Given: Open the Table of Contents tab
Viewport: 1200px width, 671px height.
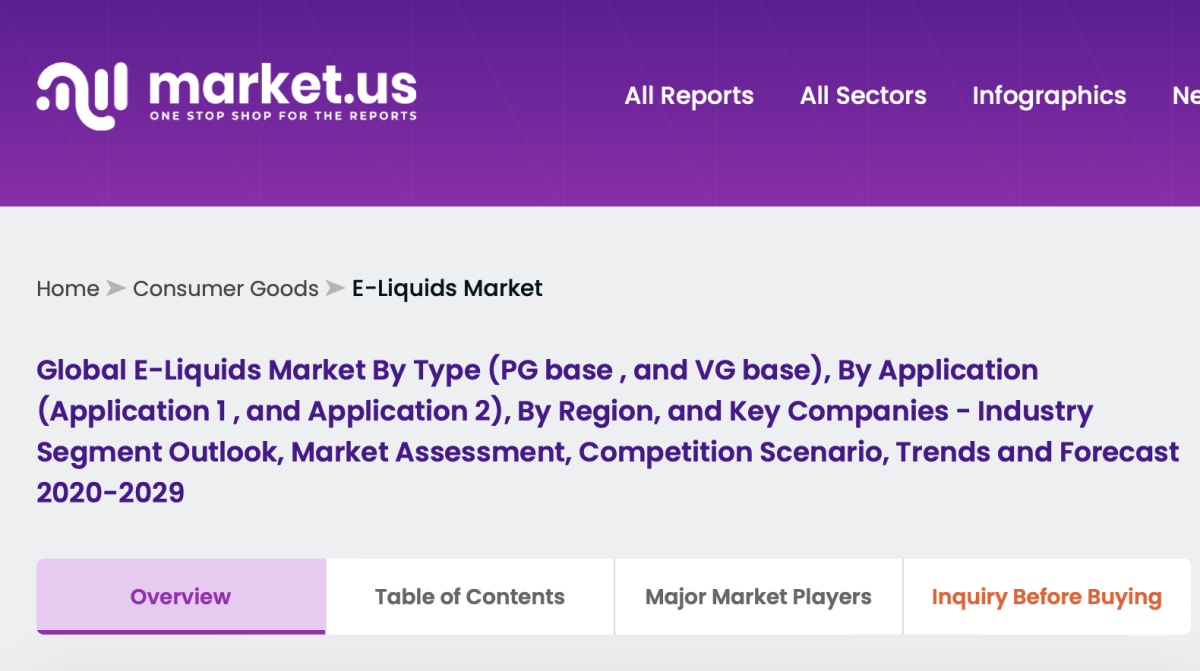Looking at the screenshot, I should click(470, 597).
